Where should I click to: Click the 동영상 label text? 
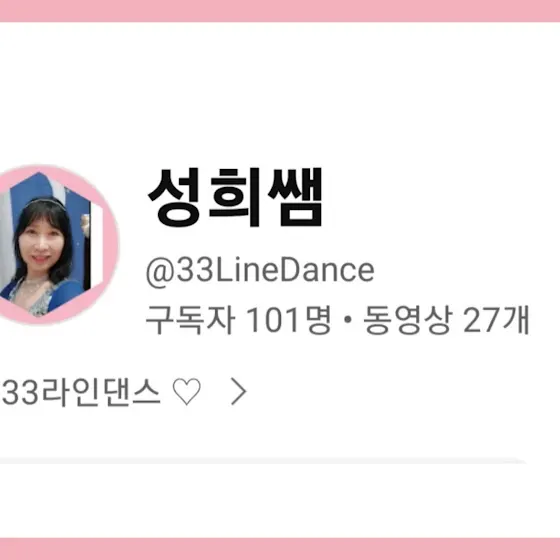[408, 320]
